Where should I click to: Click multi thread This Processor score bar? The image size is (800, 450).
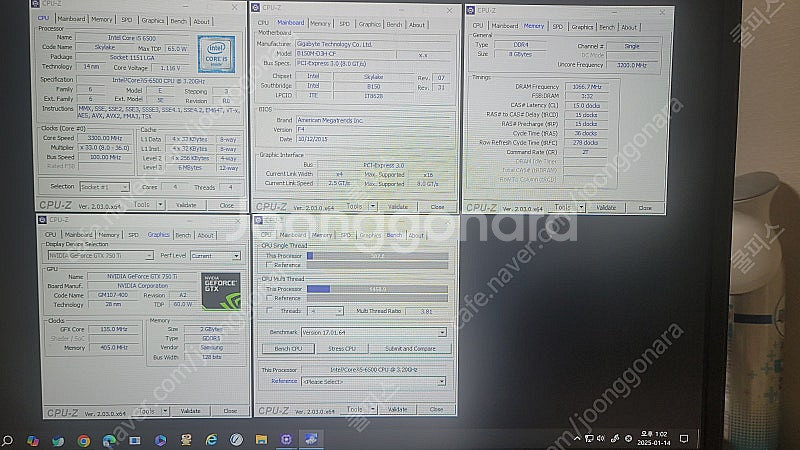(378, 289)
